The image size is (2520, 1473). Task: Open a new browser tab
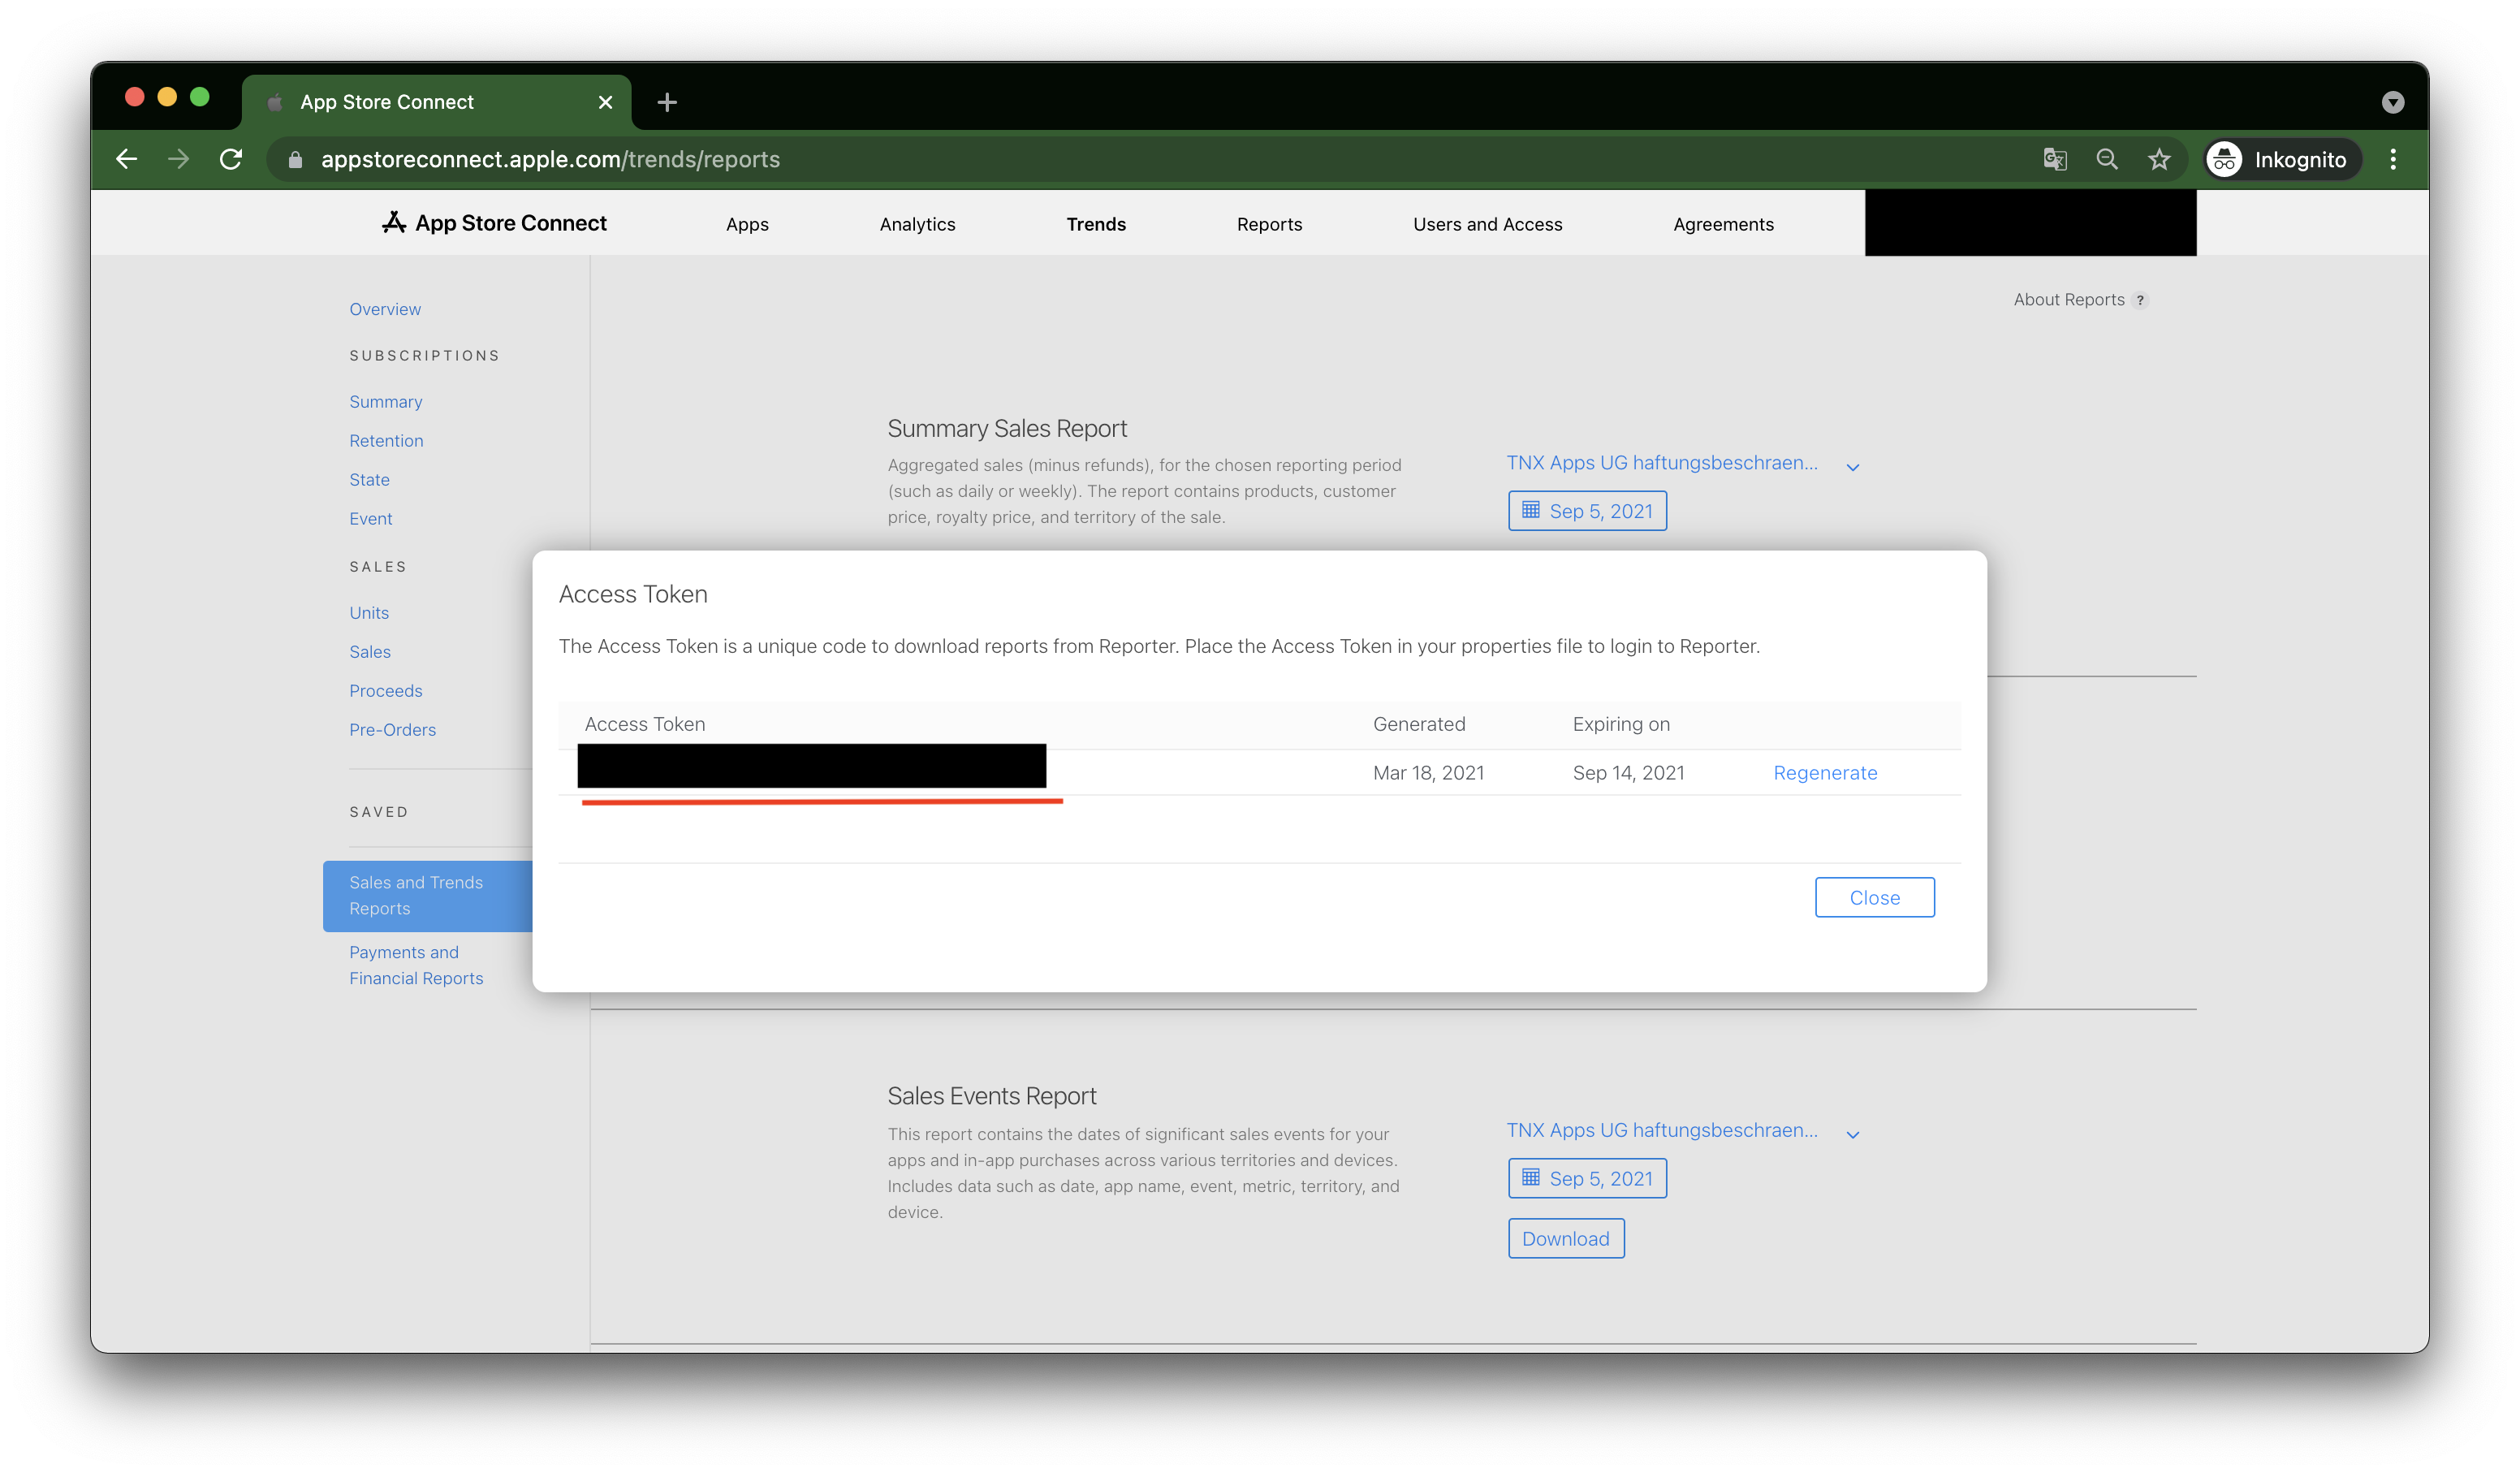(667, 102)
